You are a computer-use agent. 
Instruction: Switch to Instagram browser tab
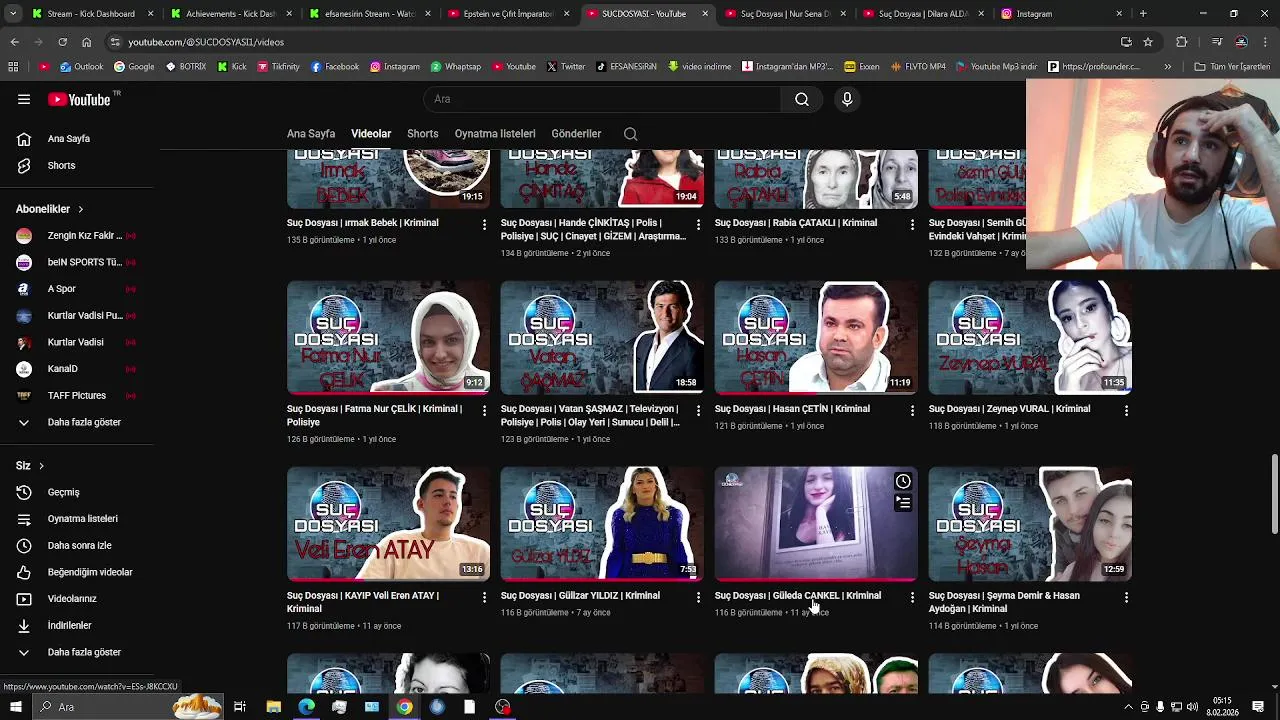[x=1061, y=14]
